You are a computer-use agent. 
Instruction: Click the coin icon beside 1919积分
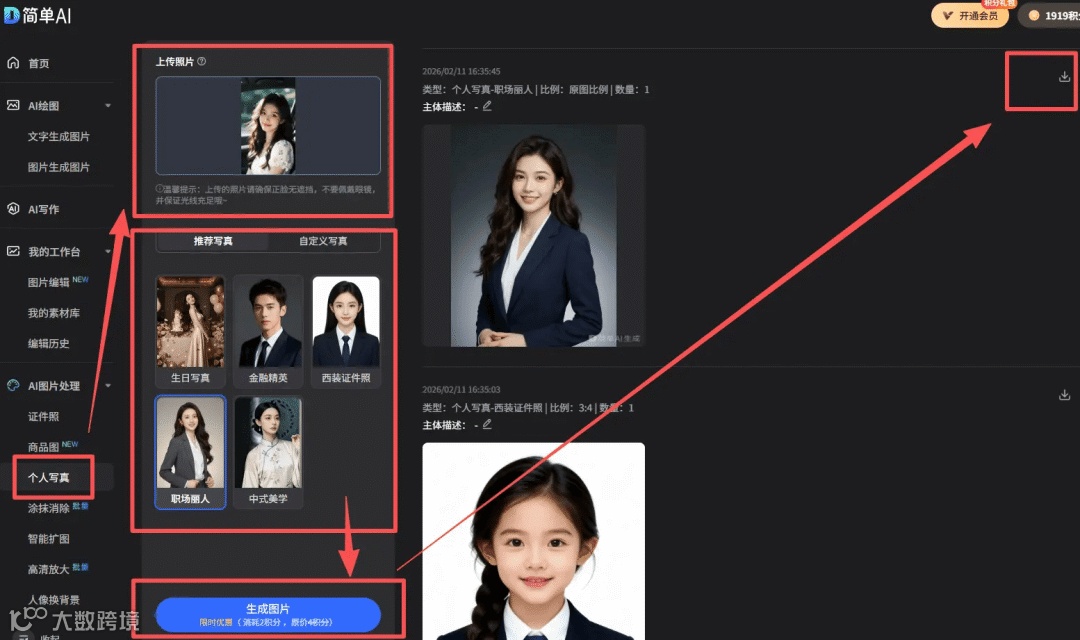[1033, 15]
